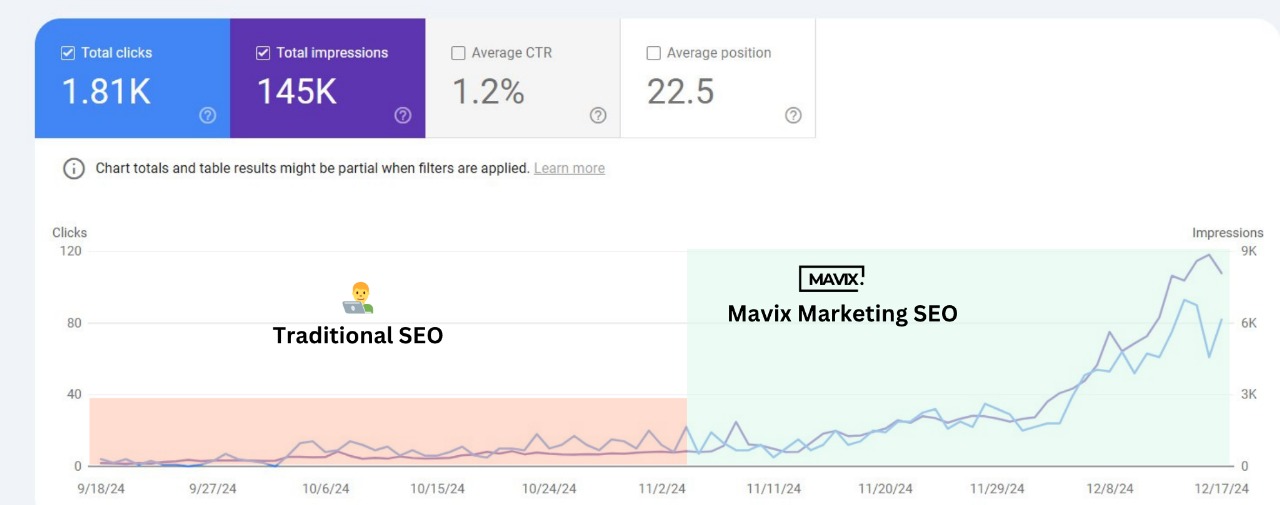This screenshot has width=1280, height=505.
Task: Click the 1.2% average CTR value
Action: [x=488, y=92]
